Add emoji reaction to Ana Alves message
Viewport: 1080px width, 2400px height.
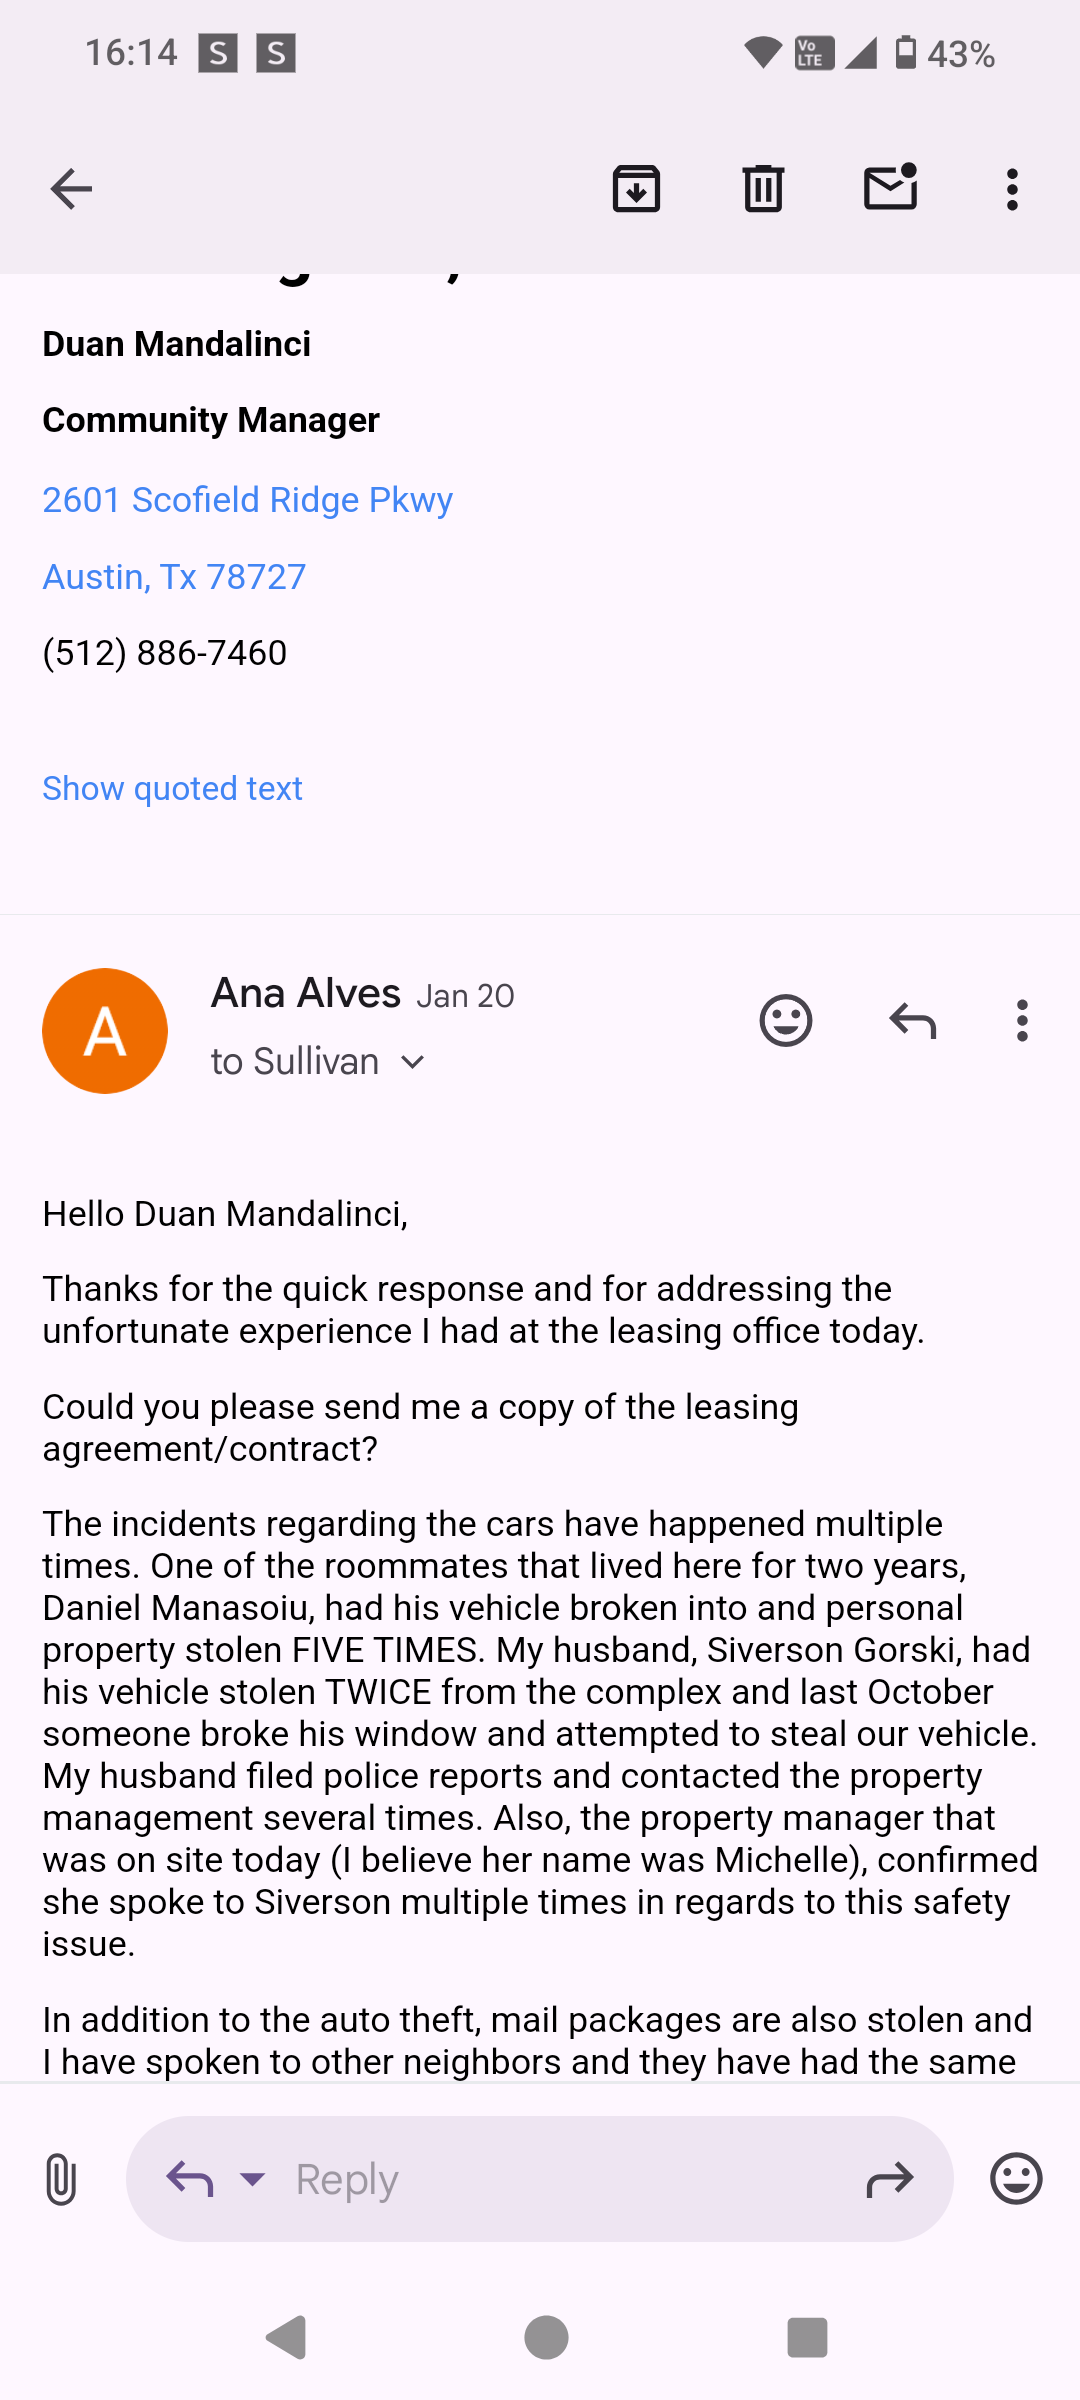click(786, 1021)
